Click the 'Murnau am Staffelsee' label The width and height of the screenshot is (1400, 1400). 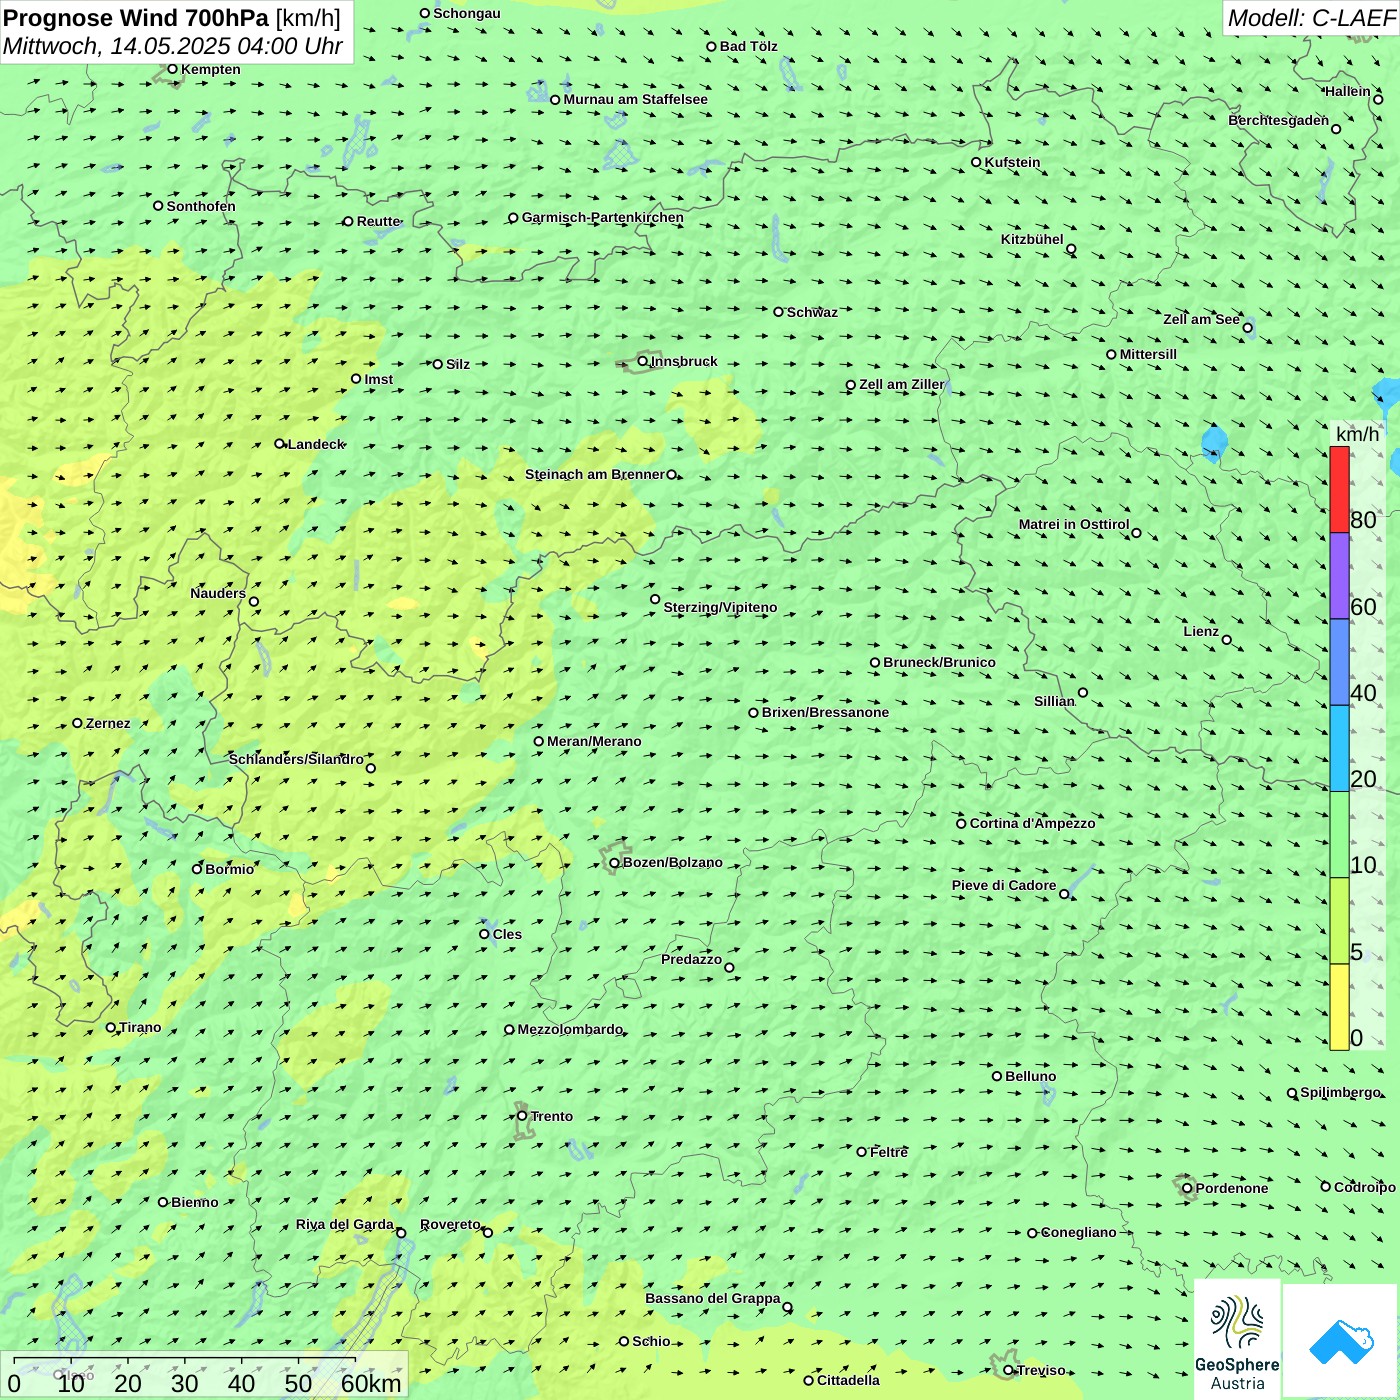[635, 99]
